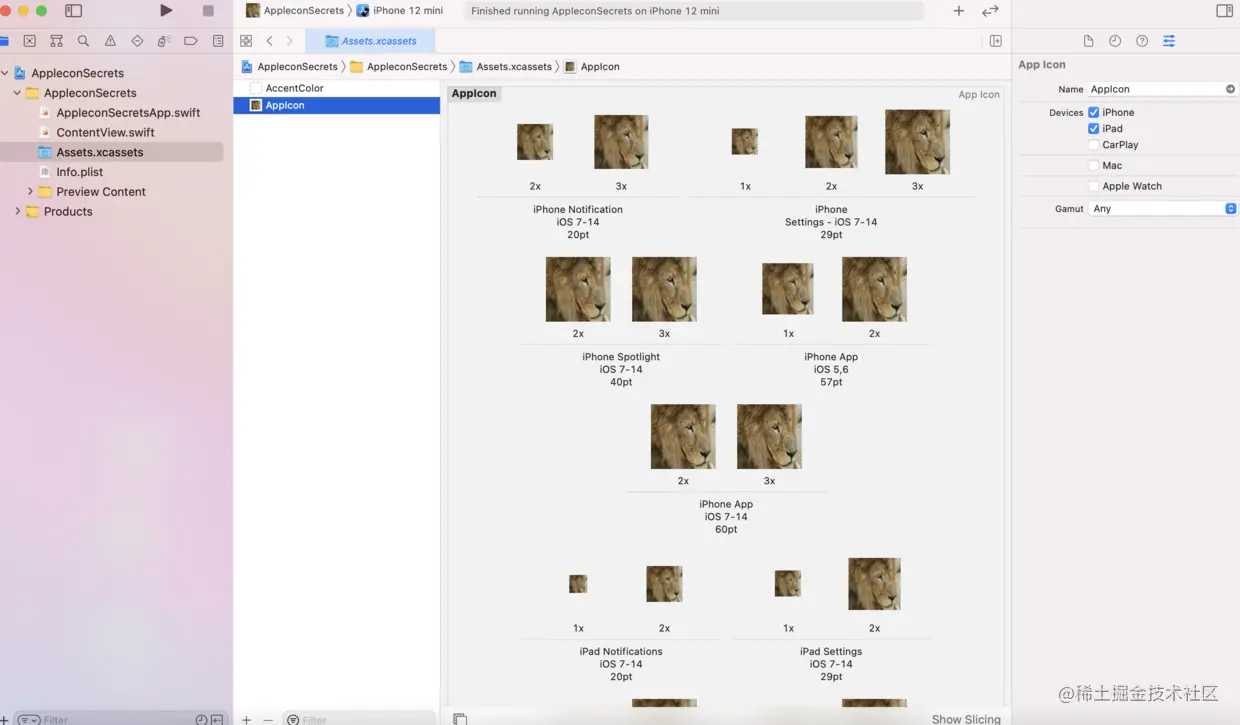
Task: Choose iPhone 12 mini run destination
Action: (400, 11)
